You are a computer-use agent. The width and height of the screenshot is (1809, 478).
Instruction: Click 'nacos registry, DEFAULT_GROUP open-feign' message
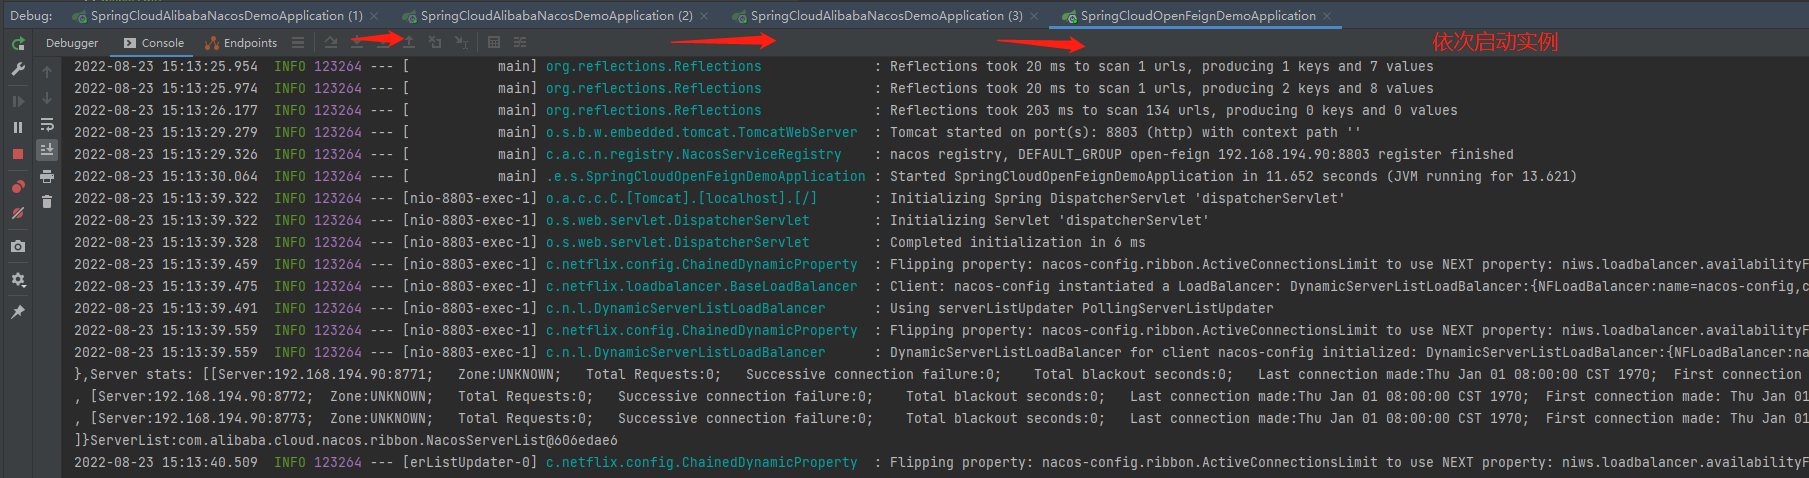pyautogui.click(x=1201, y=154)
